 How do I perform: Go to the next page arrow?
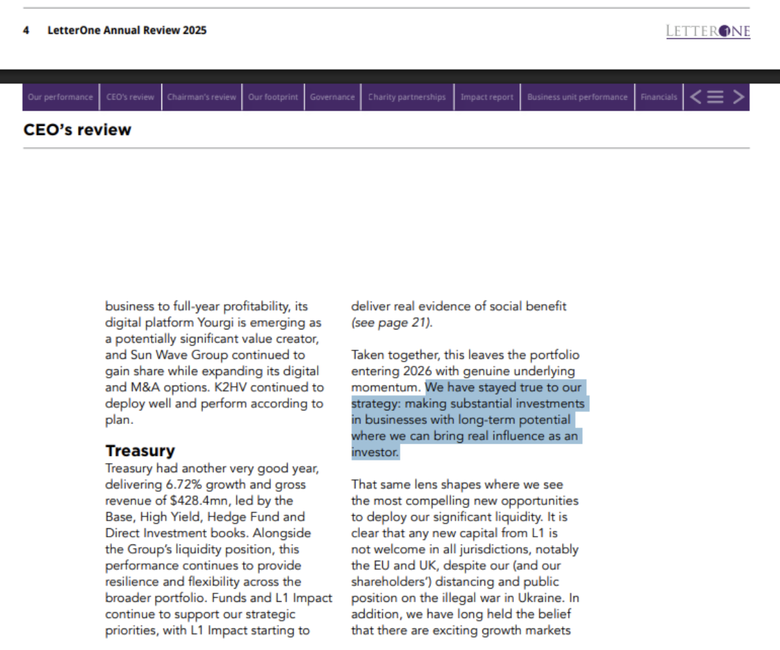tap(739, 97)
